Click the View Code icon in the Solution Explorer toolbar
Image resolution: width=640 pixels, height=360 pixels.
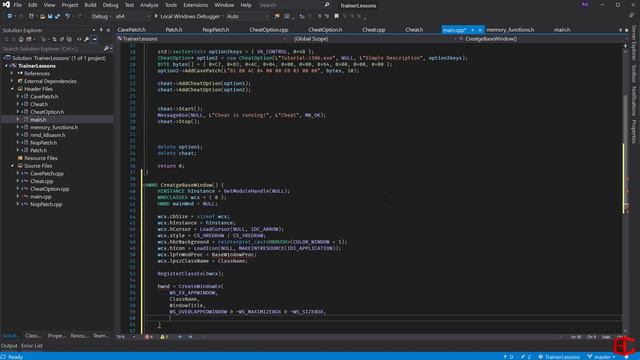[79, 39]
